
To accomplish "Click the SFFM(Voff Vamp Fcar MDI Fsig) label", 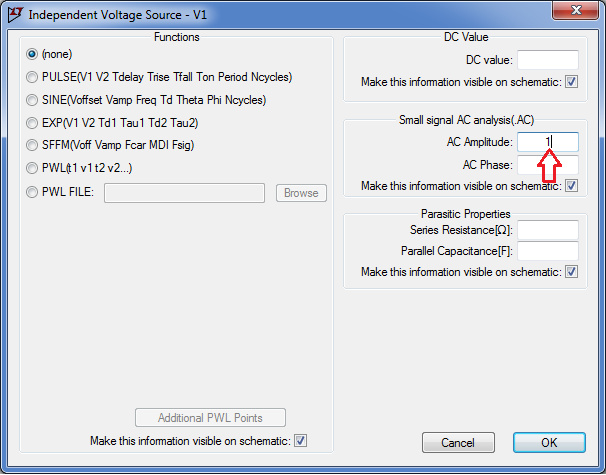I will coord(118,145).
